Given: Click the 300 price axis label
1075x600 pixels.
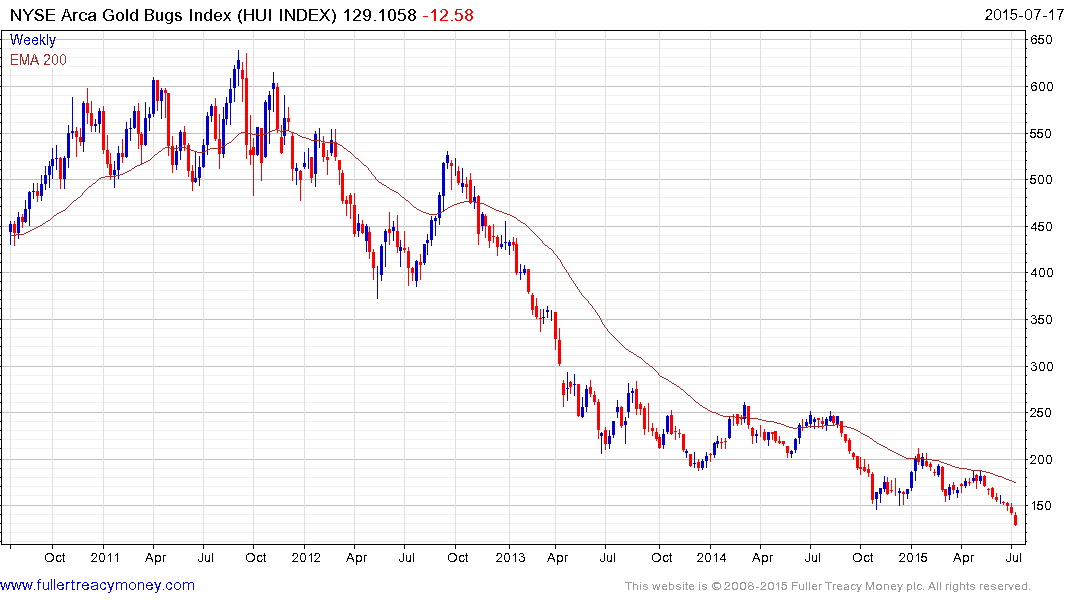Looking at the screenshot, I should pos(1041,366).
